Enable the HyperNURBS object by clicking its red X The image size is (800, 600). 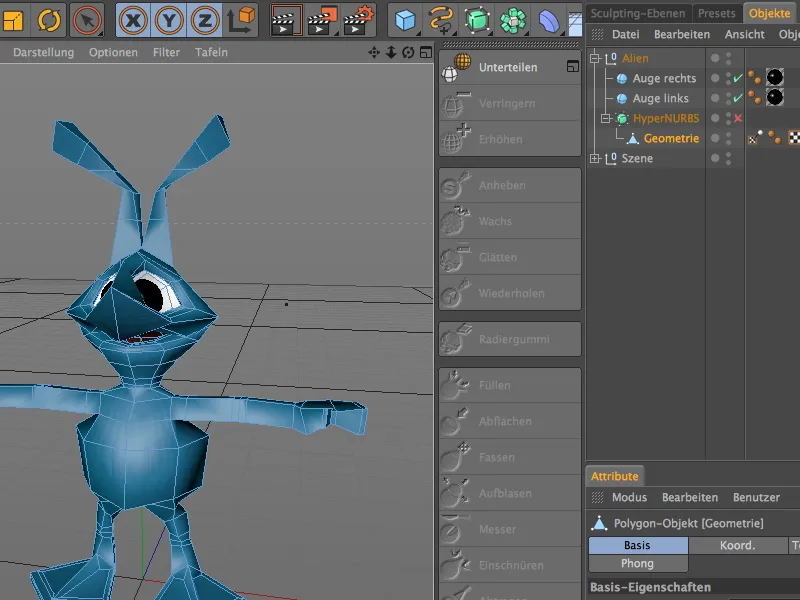pyautogui.click(x=737, y=117)
